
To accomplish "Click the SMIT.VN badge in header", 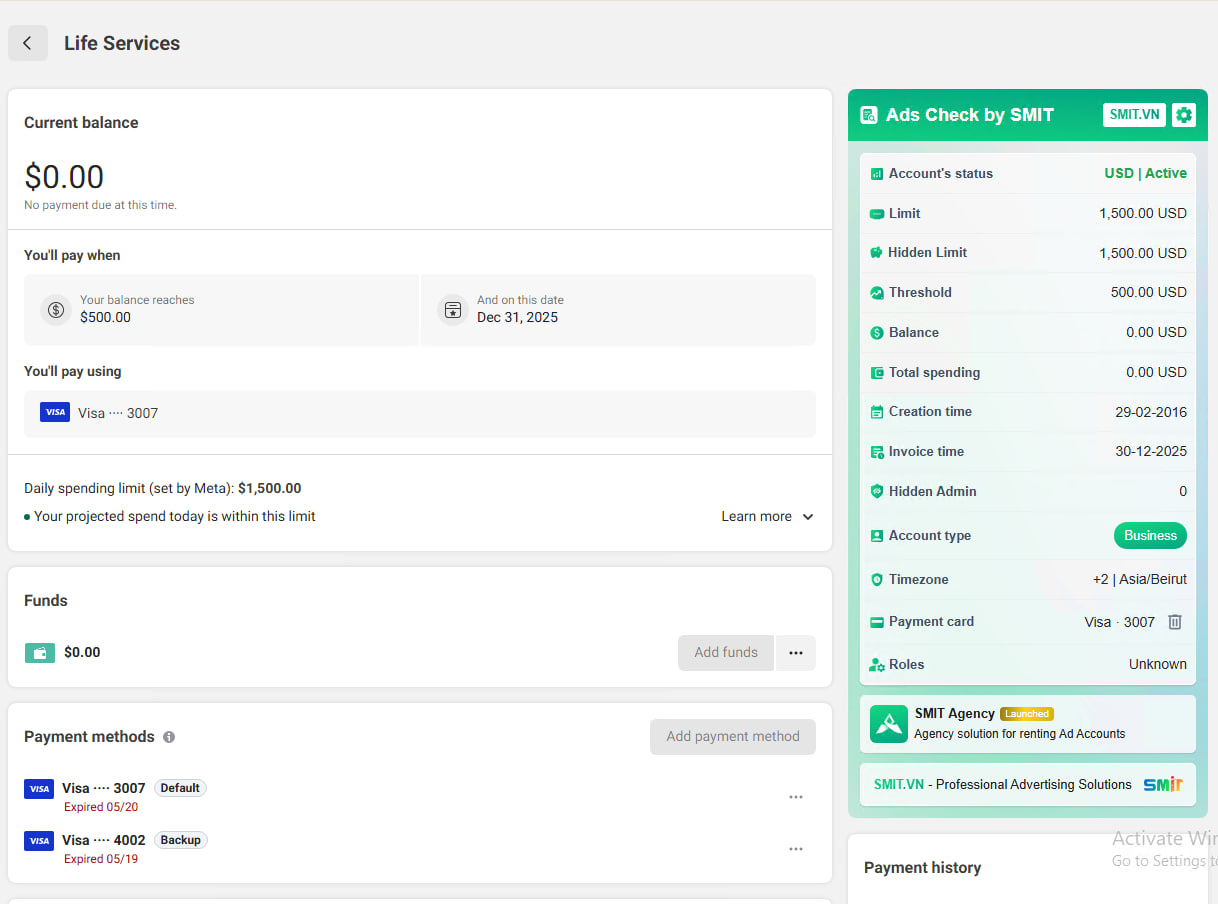I will click(x=1134, y=115).
